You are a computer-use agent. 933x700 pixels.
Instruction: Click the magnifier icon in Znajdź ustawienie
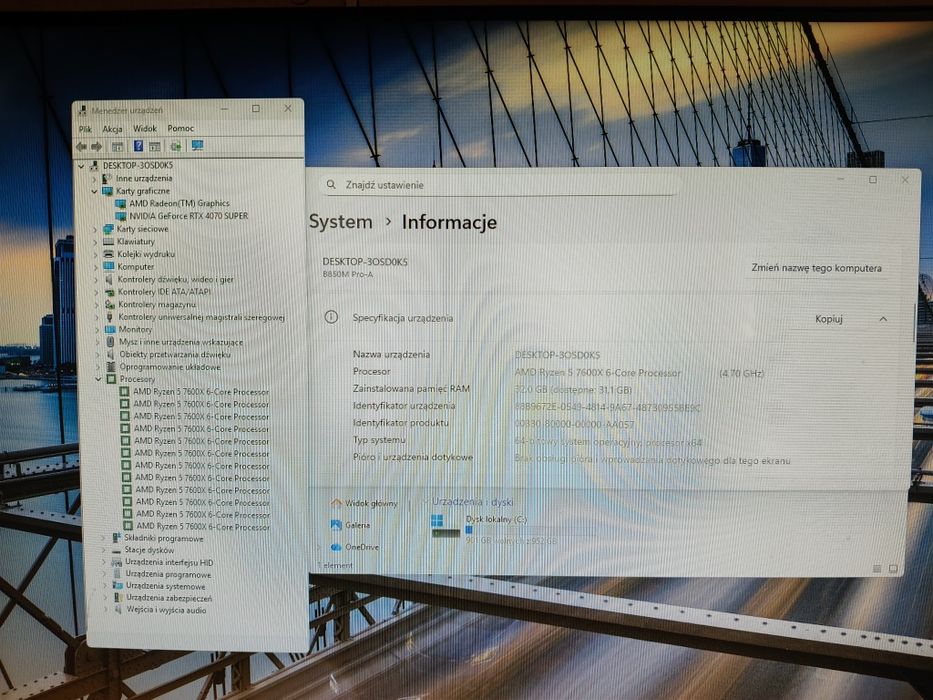pos(331,185)
